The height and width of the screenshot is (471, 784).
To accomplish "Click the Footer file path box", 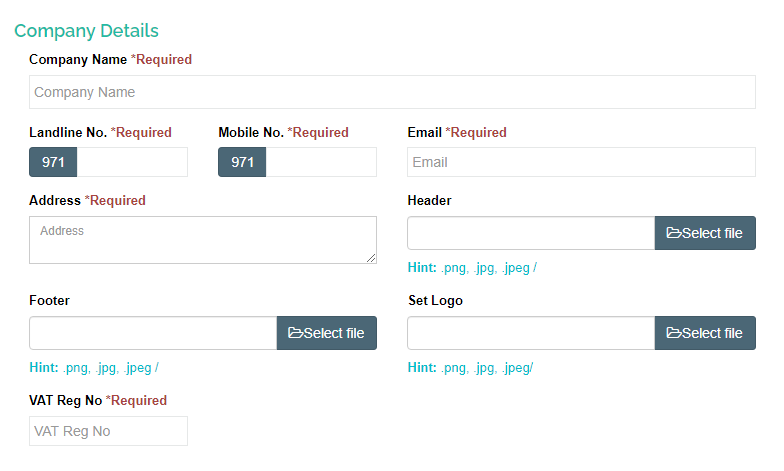I will [152, 333].
